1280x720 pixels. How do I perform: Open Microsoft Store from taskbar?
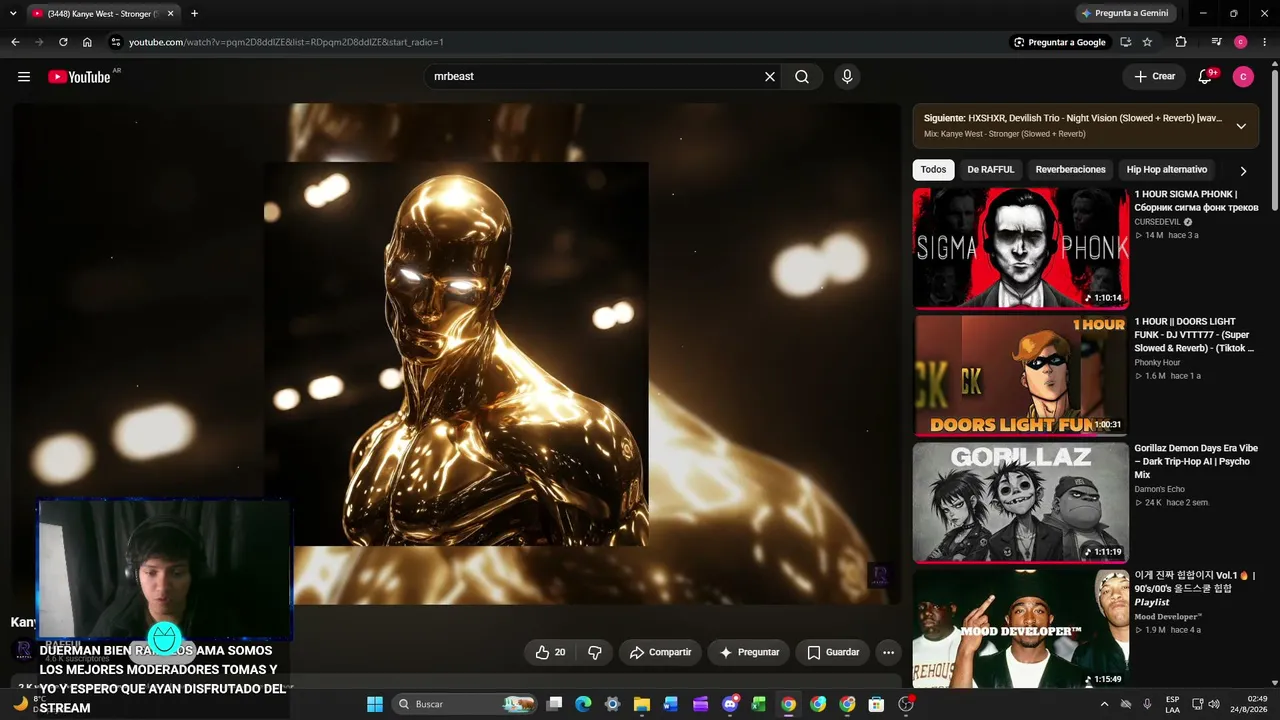[x=877, y=704]
